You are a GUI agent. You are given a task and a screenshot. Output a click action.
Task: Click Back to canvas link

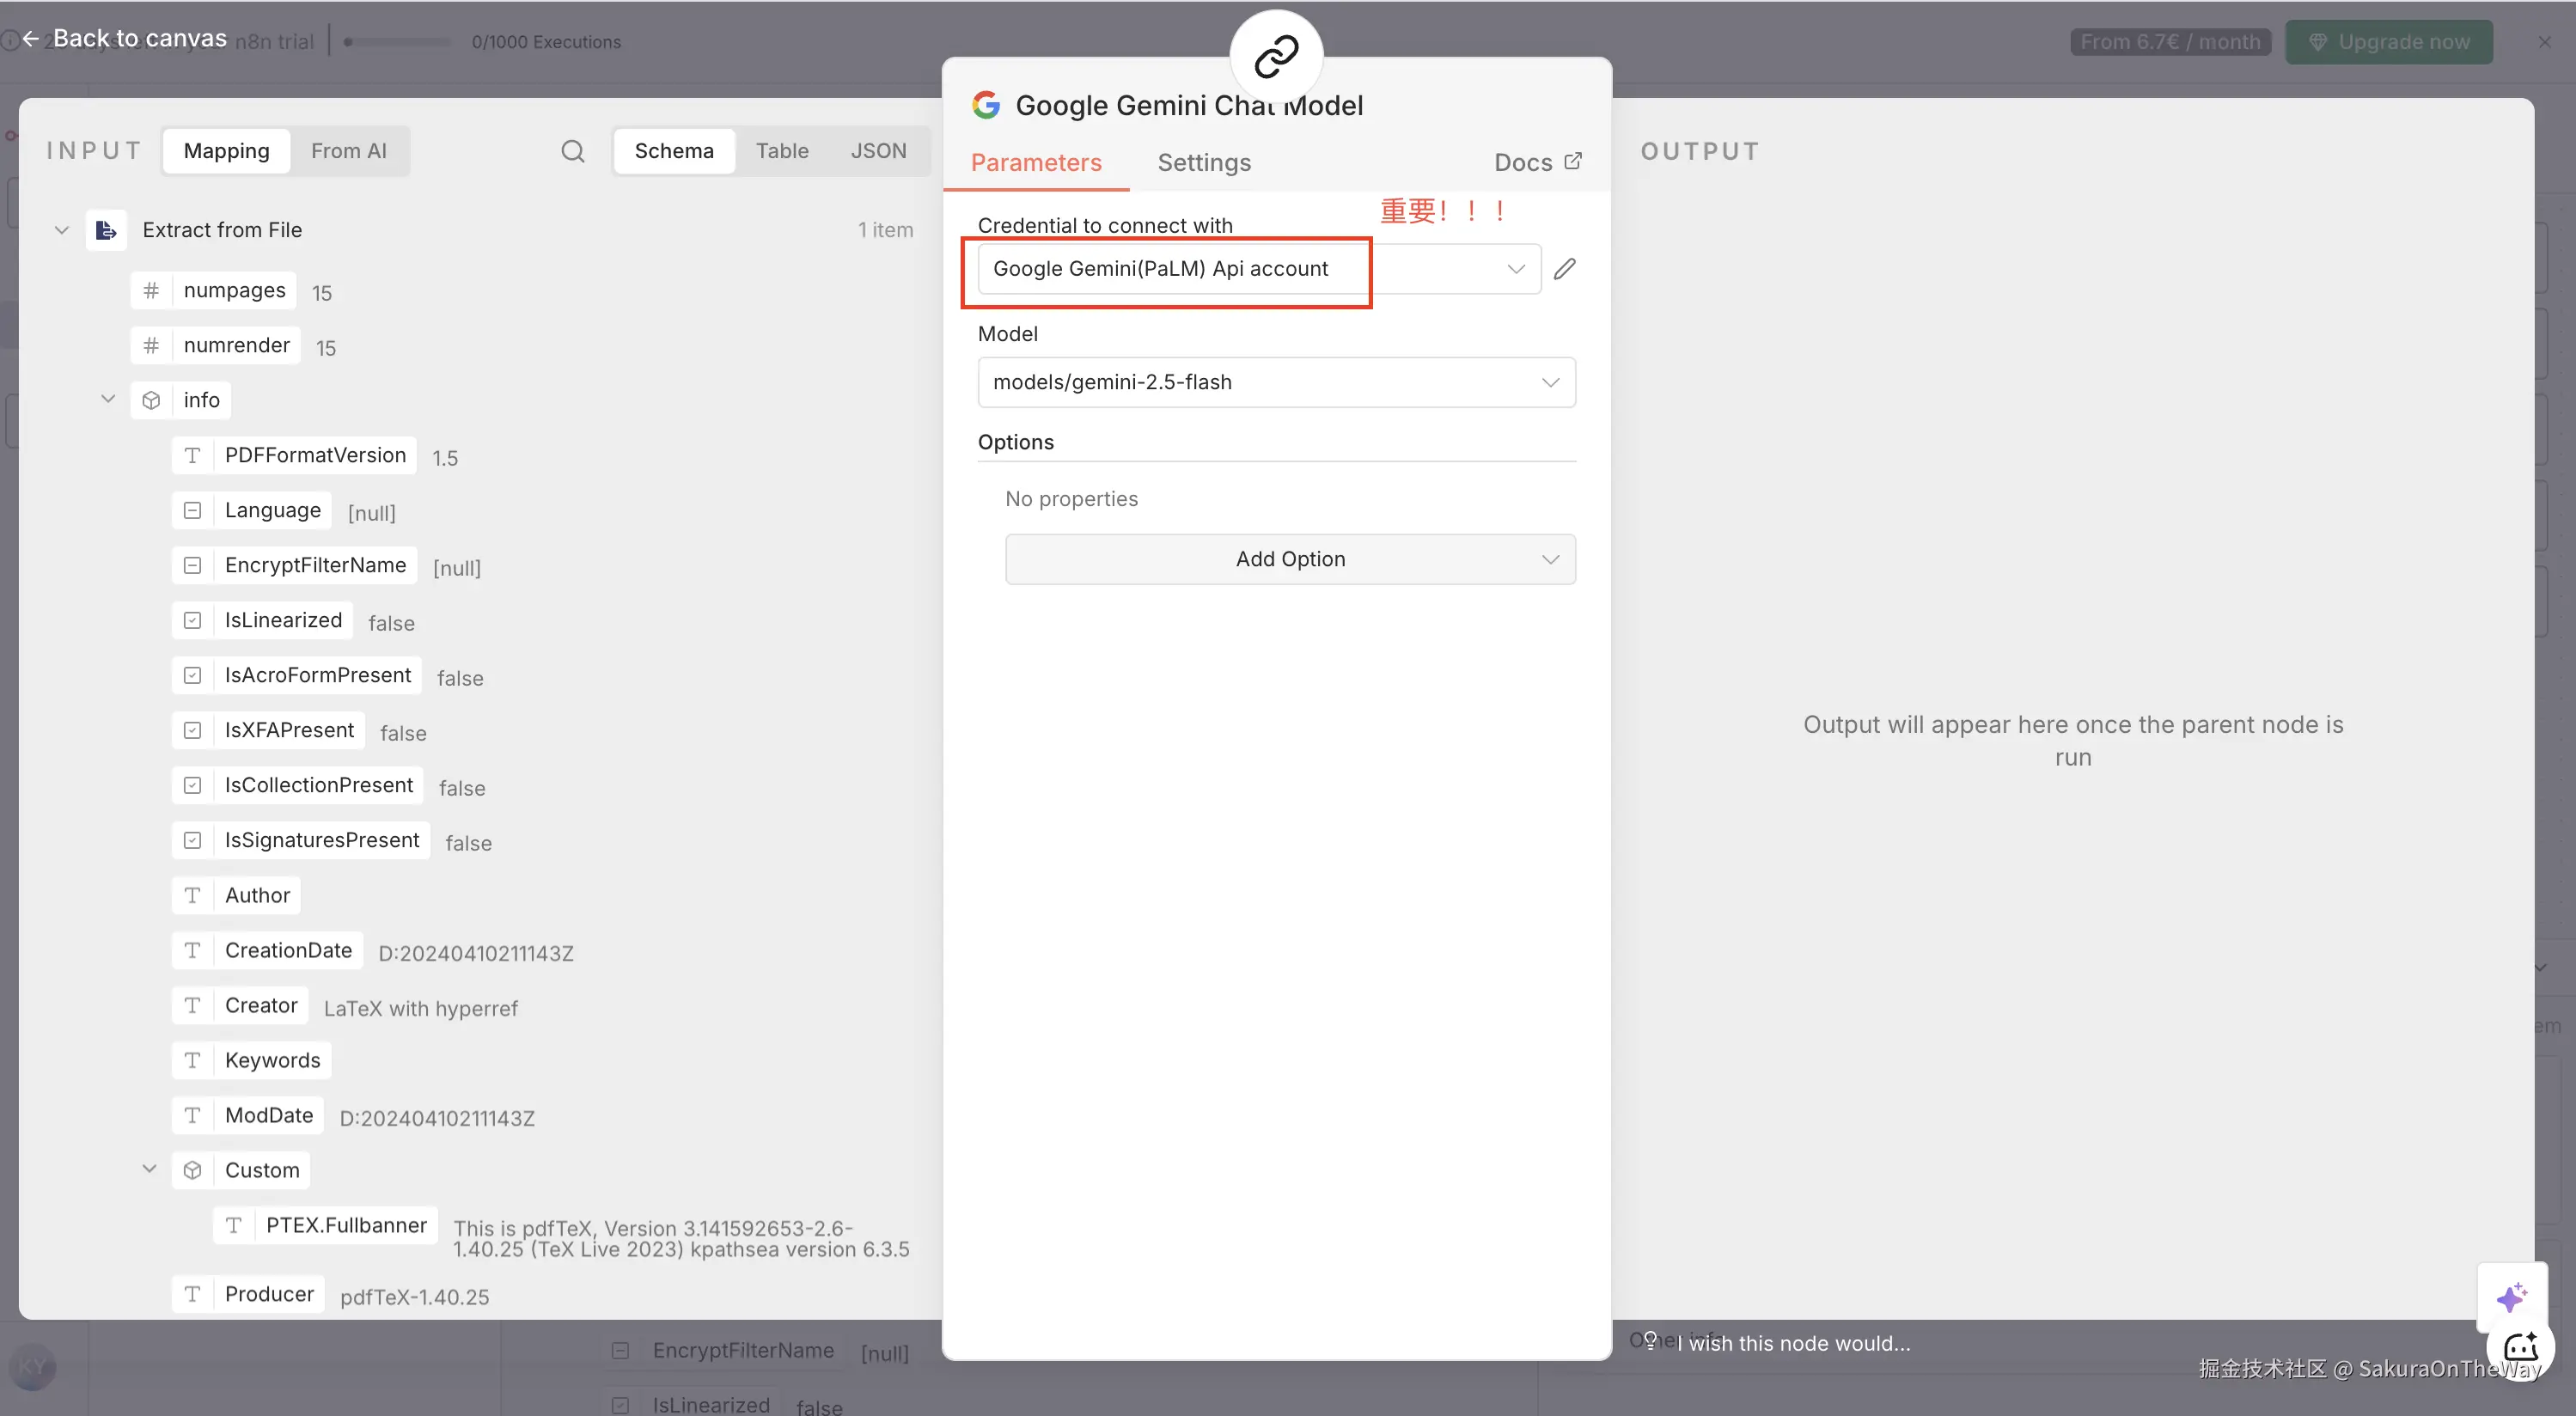tap(125, 38)
